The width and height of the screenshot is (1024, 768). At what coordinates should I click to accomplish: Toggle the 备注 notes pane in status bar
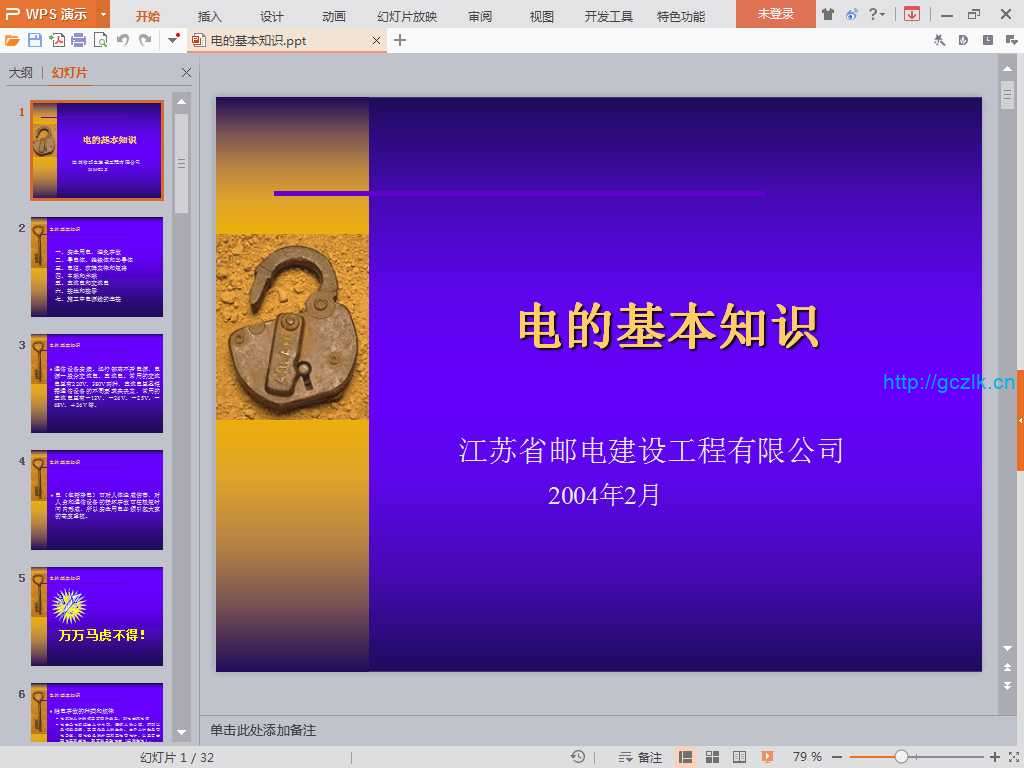[x=641, y=757]
